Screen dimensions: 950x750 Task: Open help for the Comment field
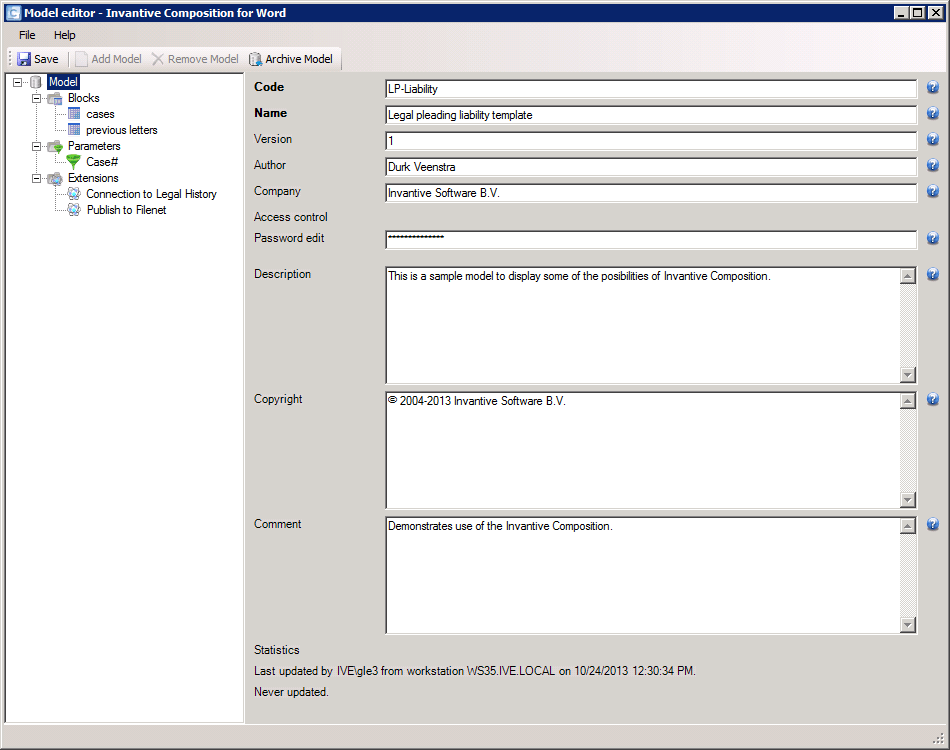coord(932,525)
